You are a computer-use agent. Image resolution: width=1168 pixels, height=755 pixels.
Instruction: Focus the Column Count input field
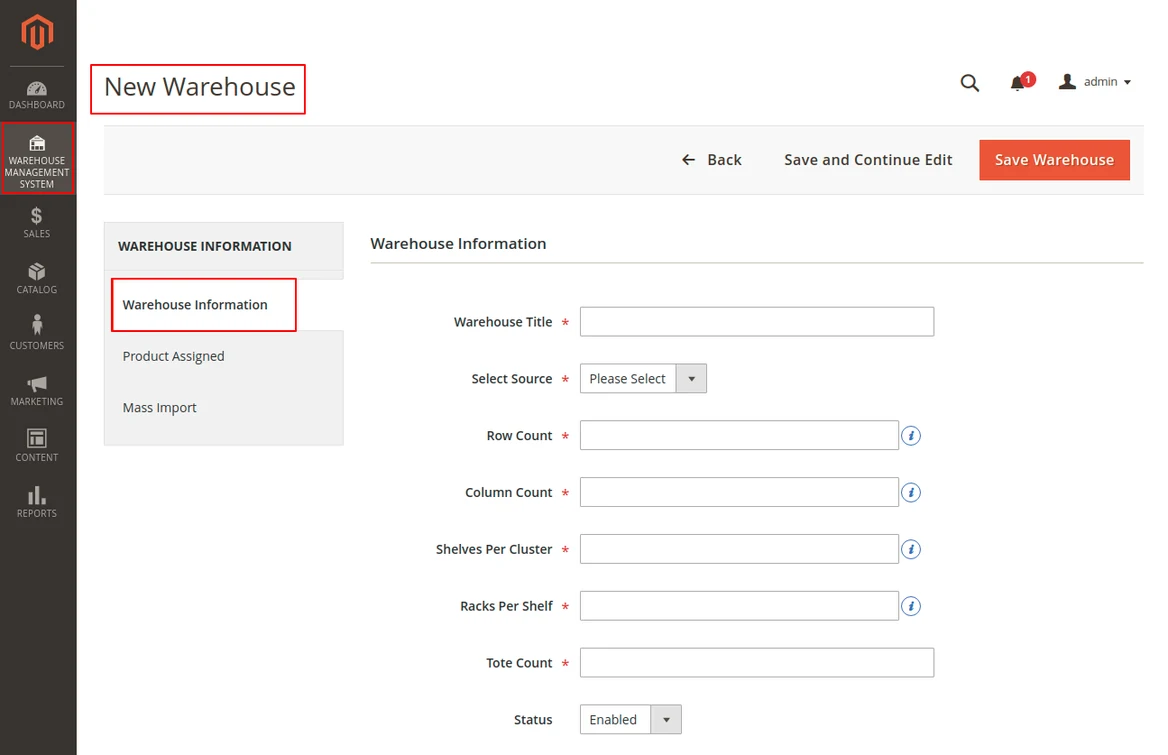[739, 492]
